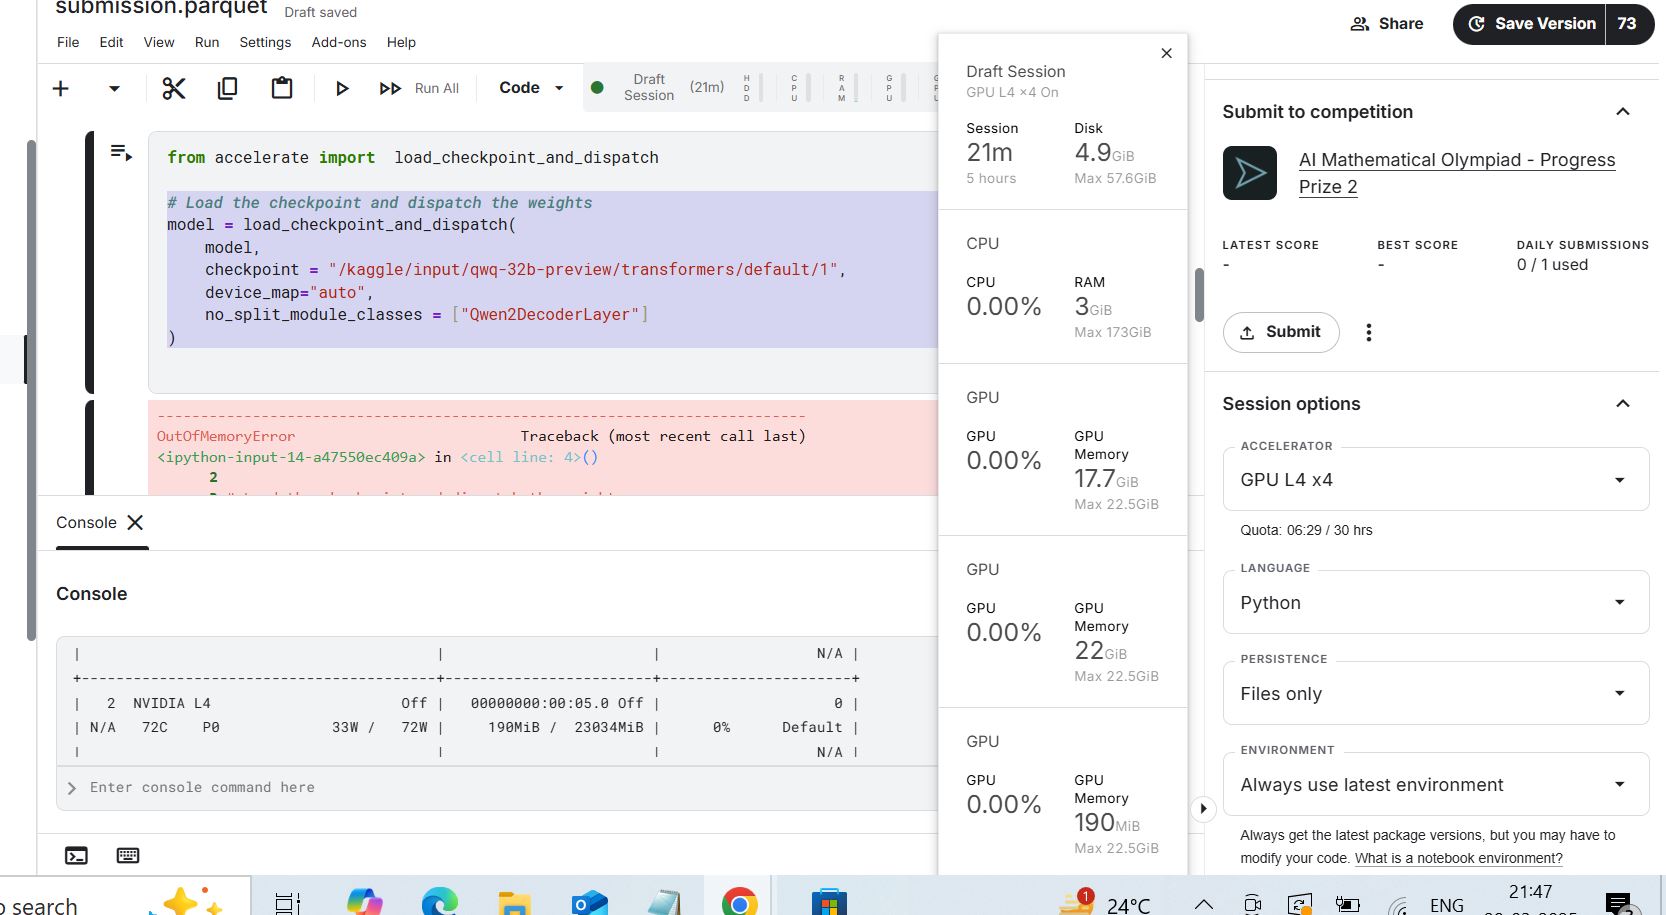The image size is (1666, 915).
Task: Click the scissors cut cell icon
Action: tap(174, 88)
